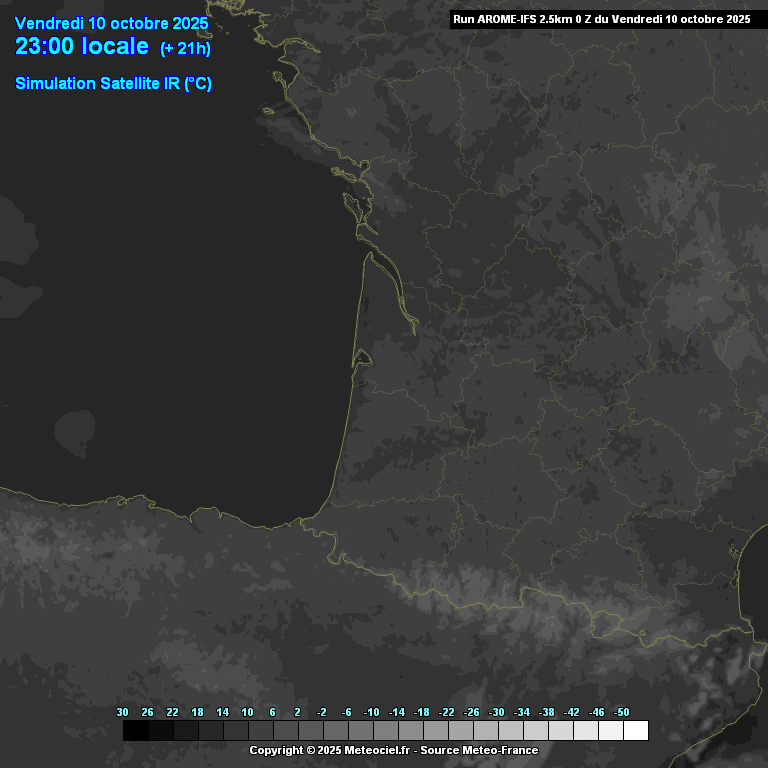Viewport: 768px width, 768px height.
Task: Click the -10 legend temperature label
Action: [x=372, y=712]
